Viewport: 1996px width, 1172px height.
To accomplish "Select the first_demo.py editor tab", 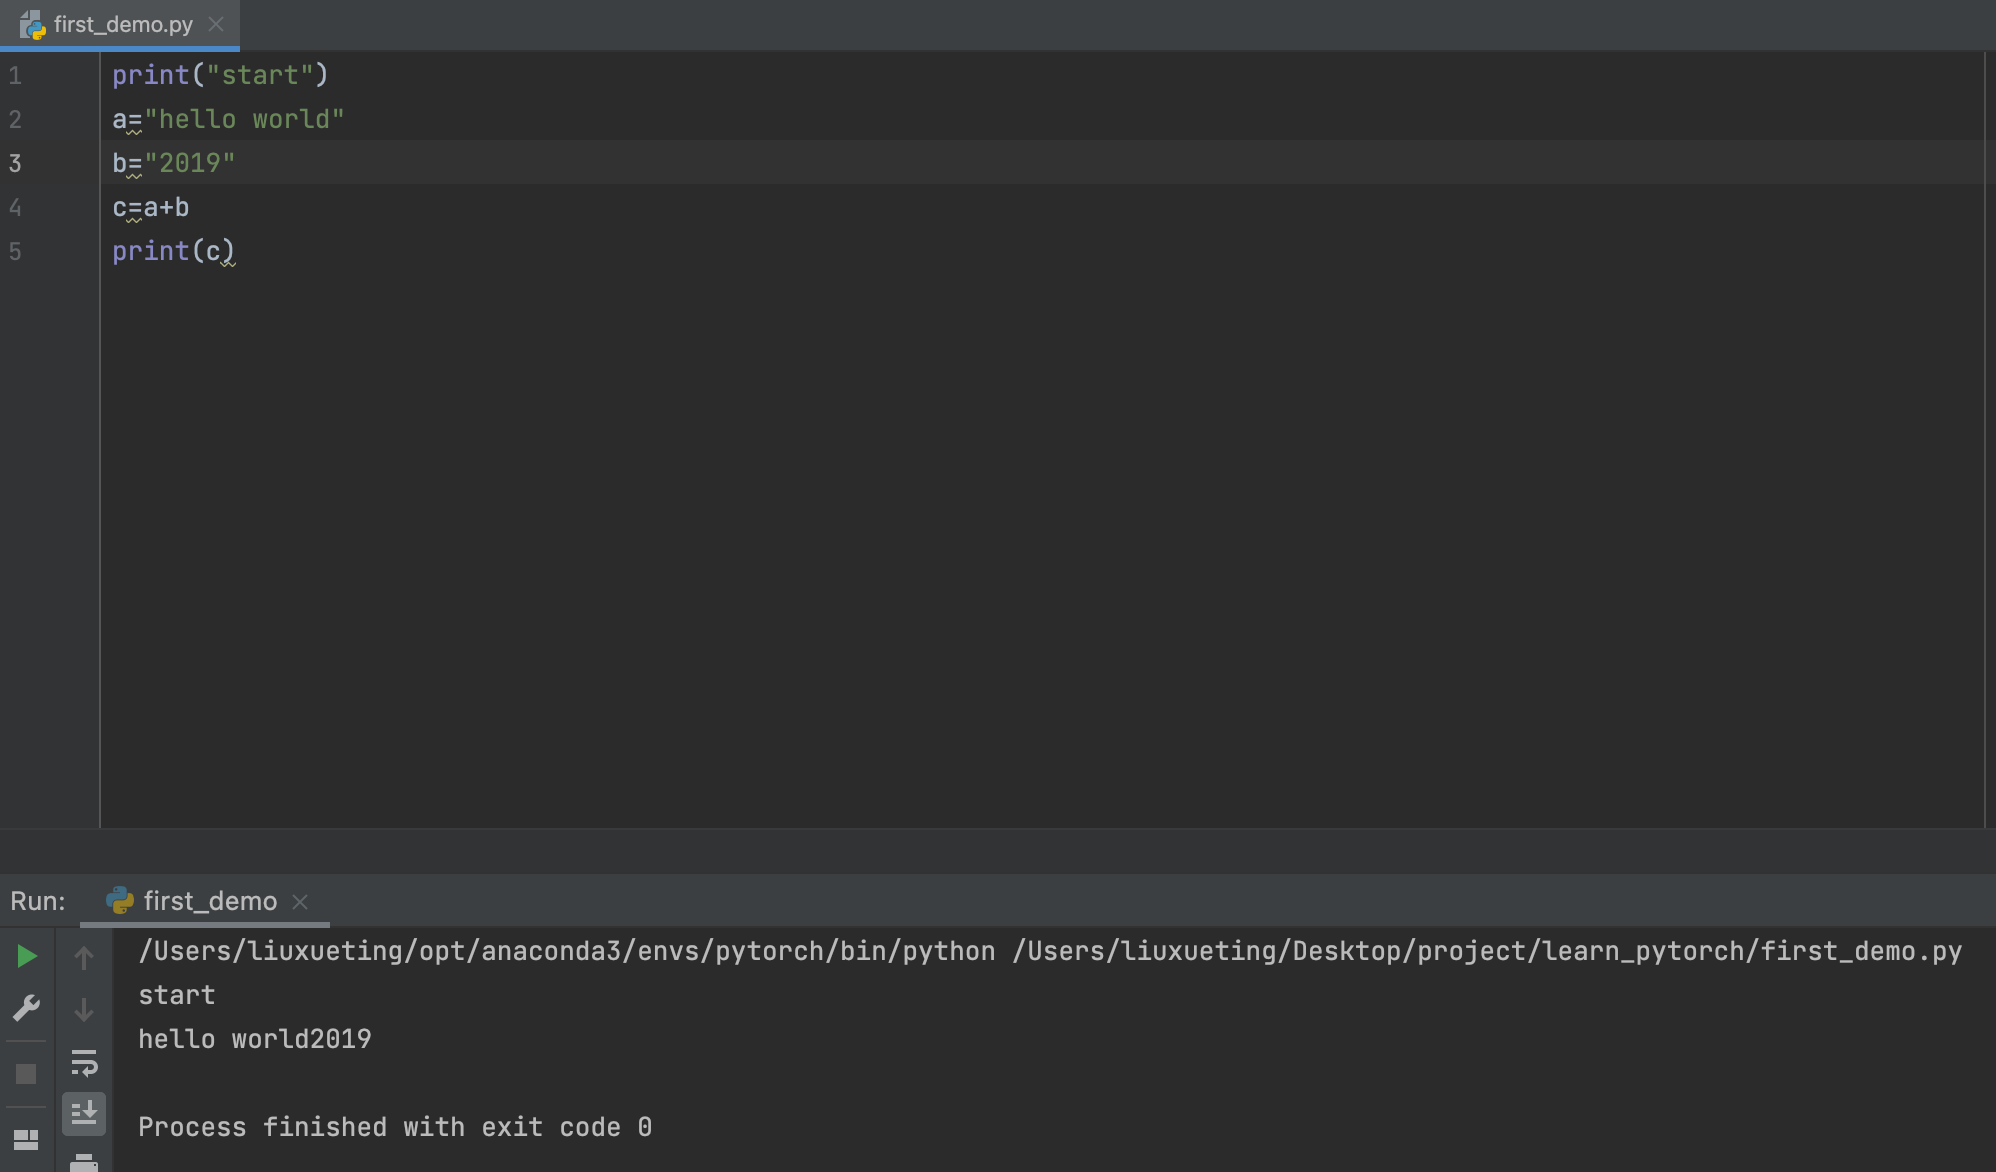I will pyautogui.click(x=123, y=25).
